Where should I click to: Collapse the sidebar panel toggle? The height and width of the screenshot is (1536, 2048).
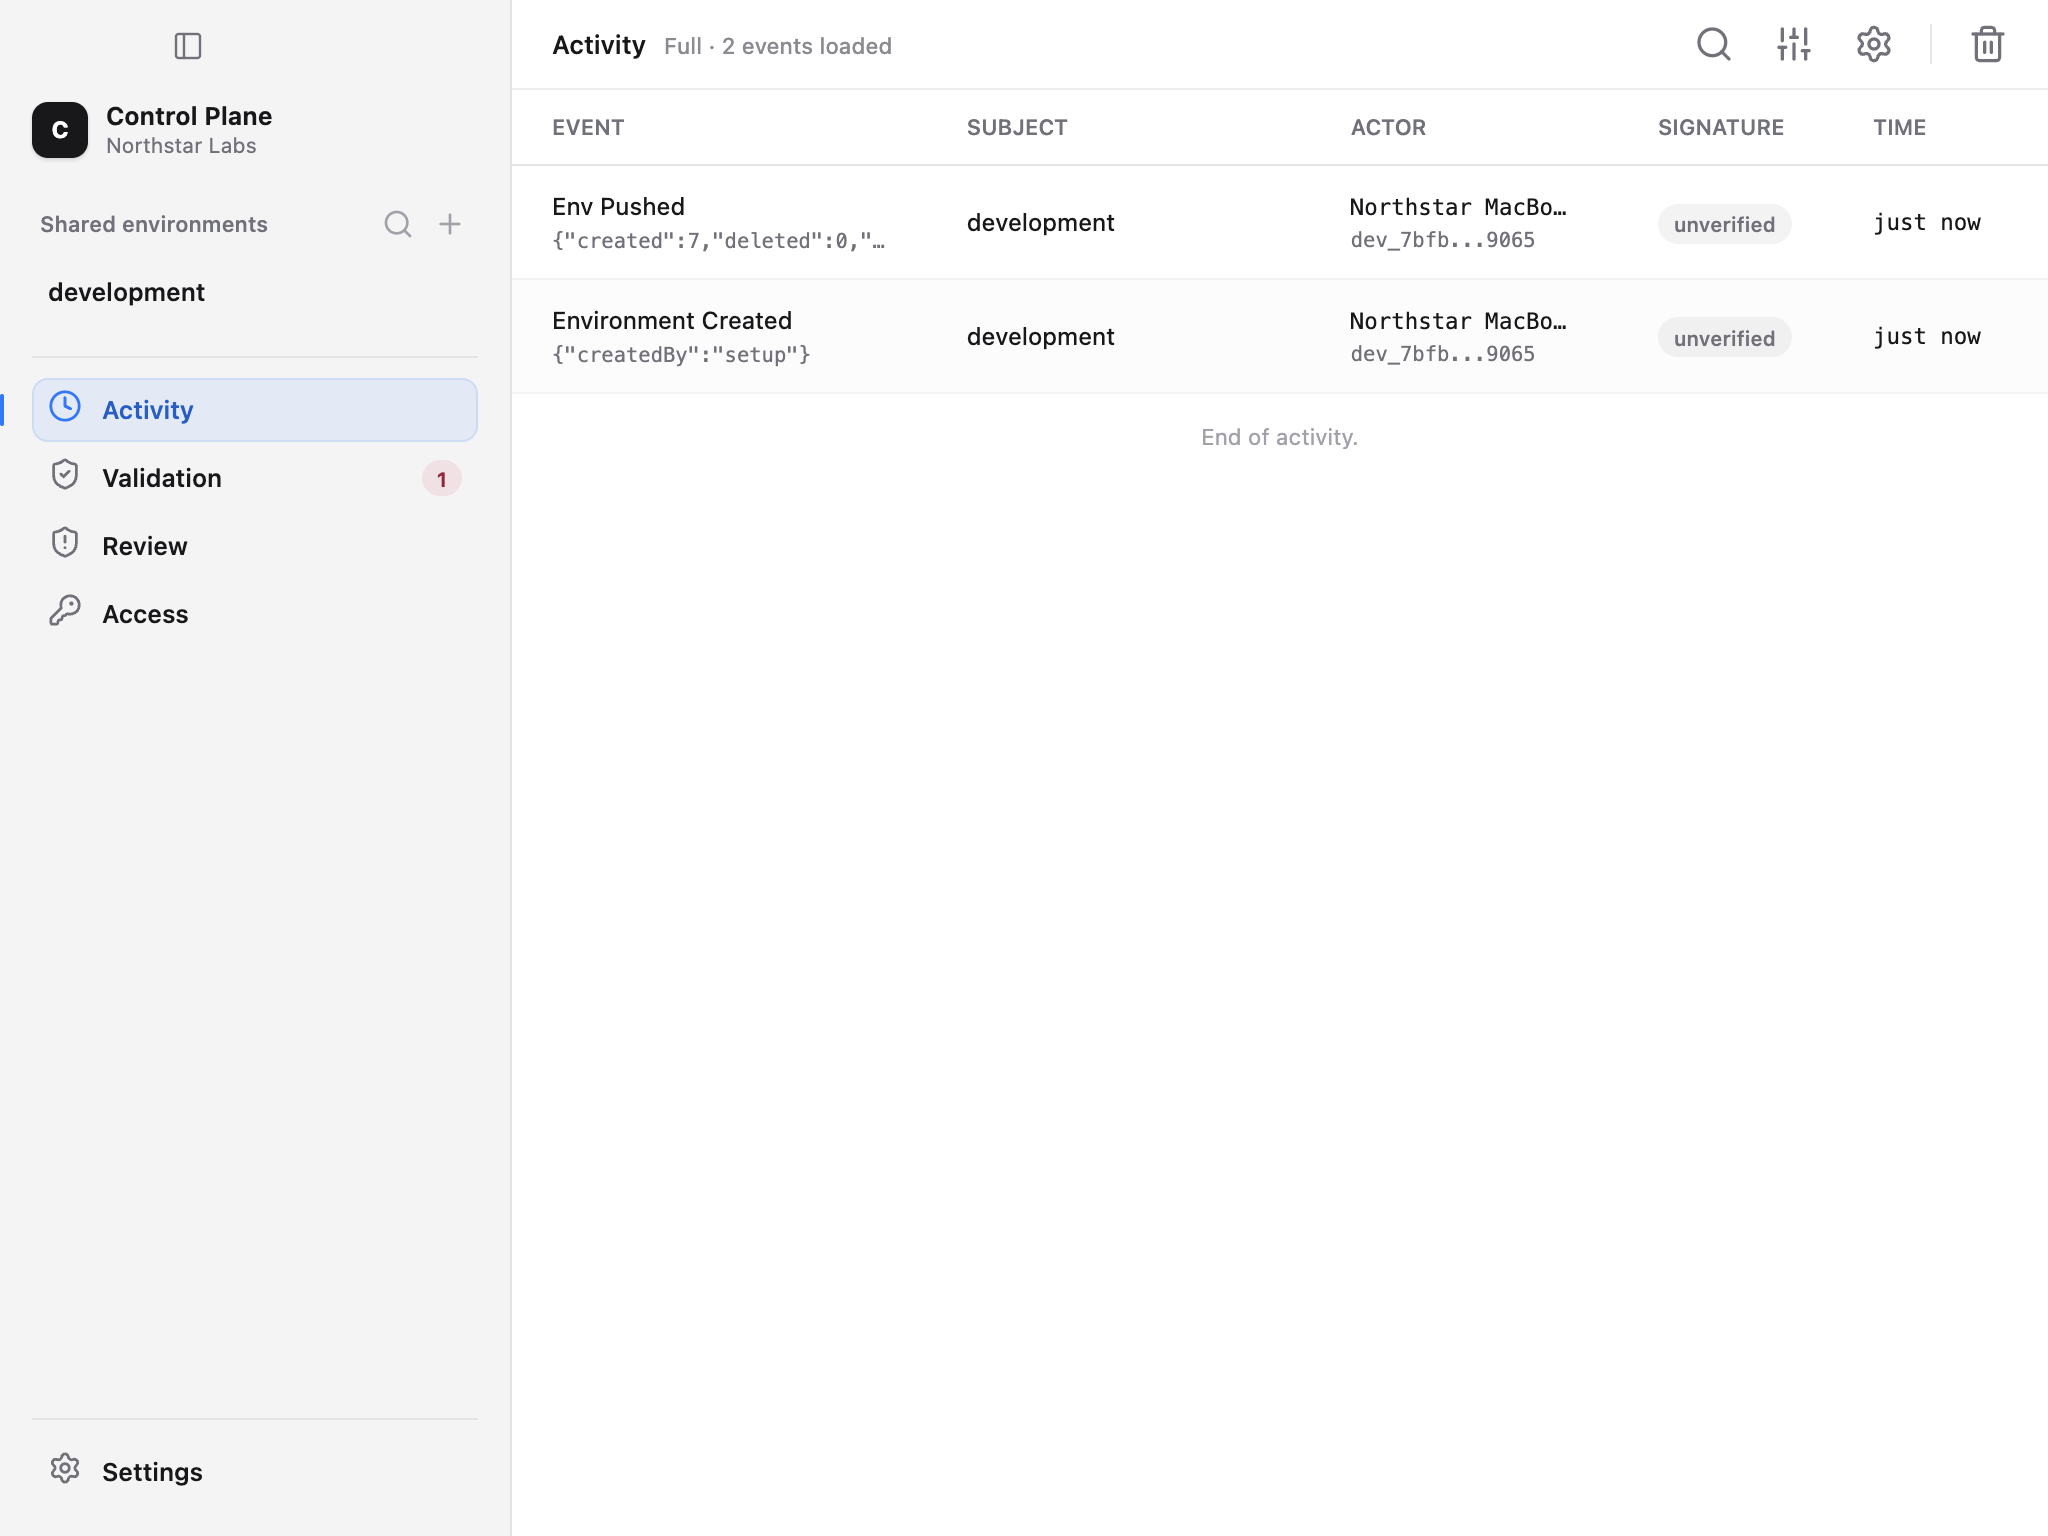tap(188, 46)
